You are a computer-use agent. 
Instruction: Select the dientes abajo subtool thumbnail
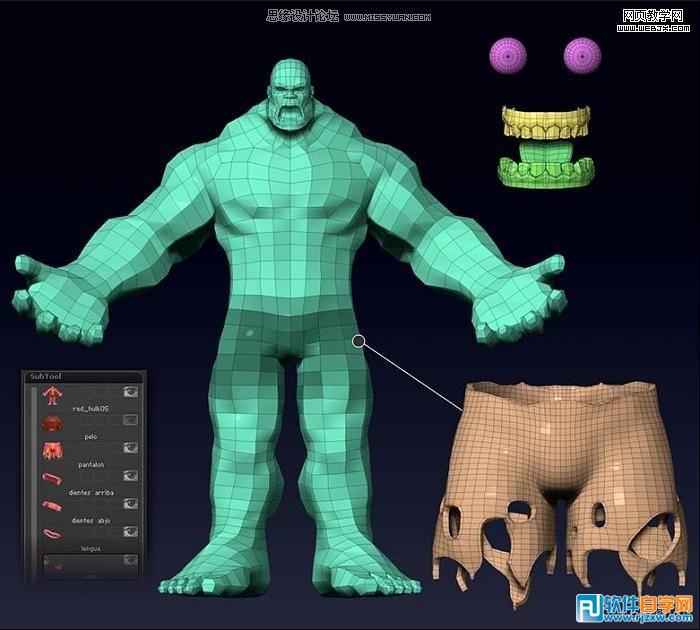pyautogui.click(x=51, y=507)
